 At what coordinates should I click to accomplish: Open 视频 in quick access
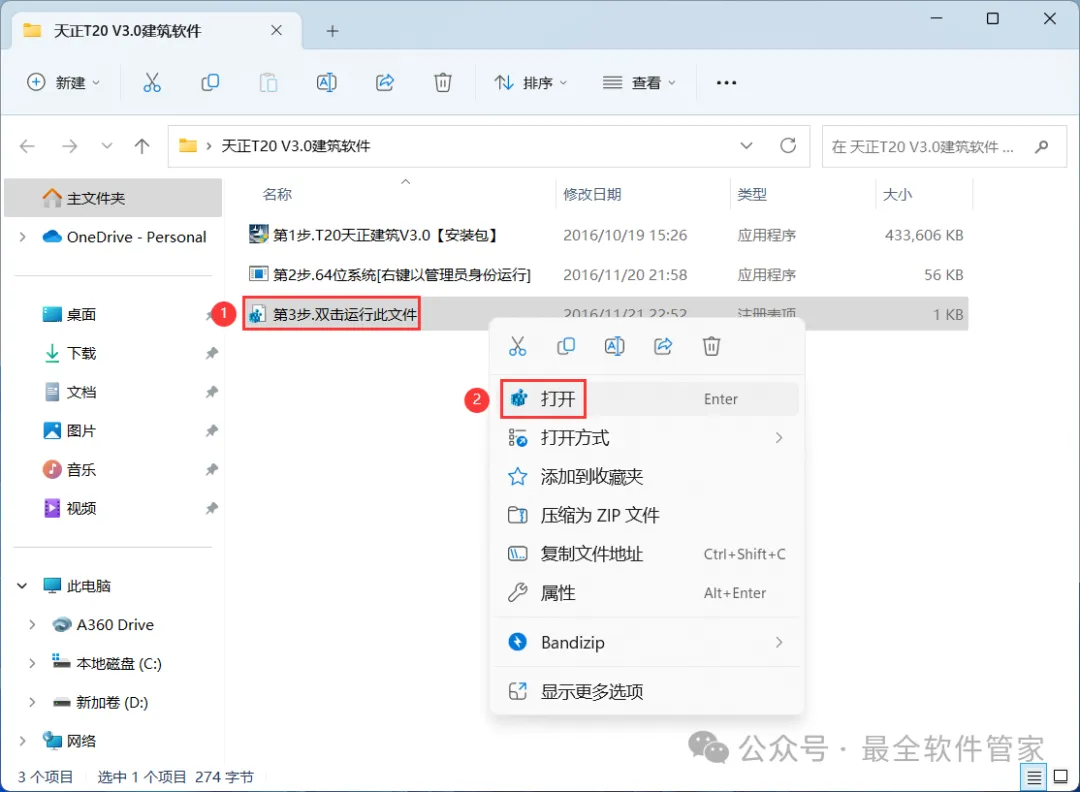(81, 508)
